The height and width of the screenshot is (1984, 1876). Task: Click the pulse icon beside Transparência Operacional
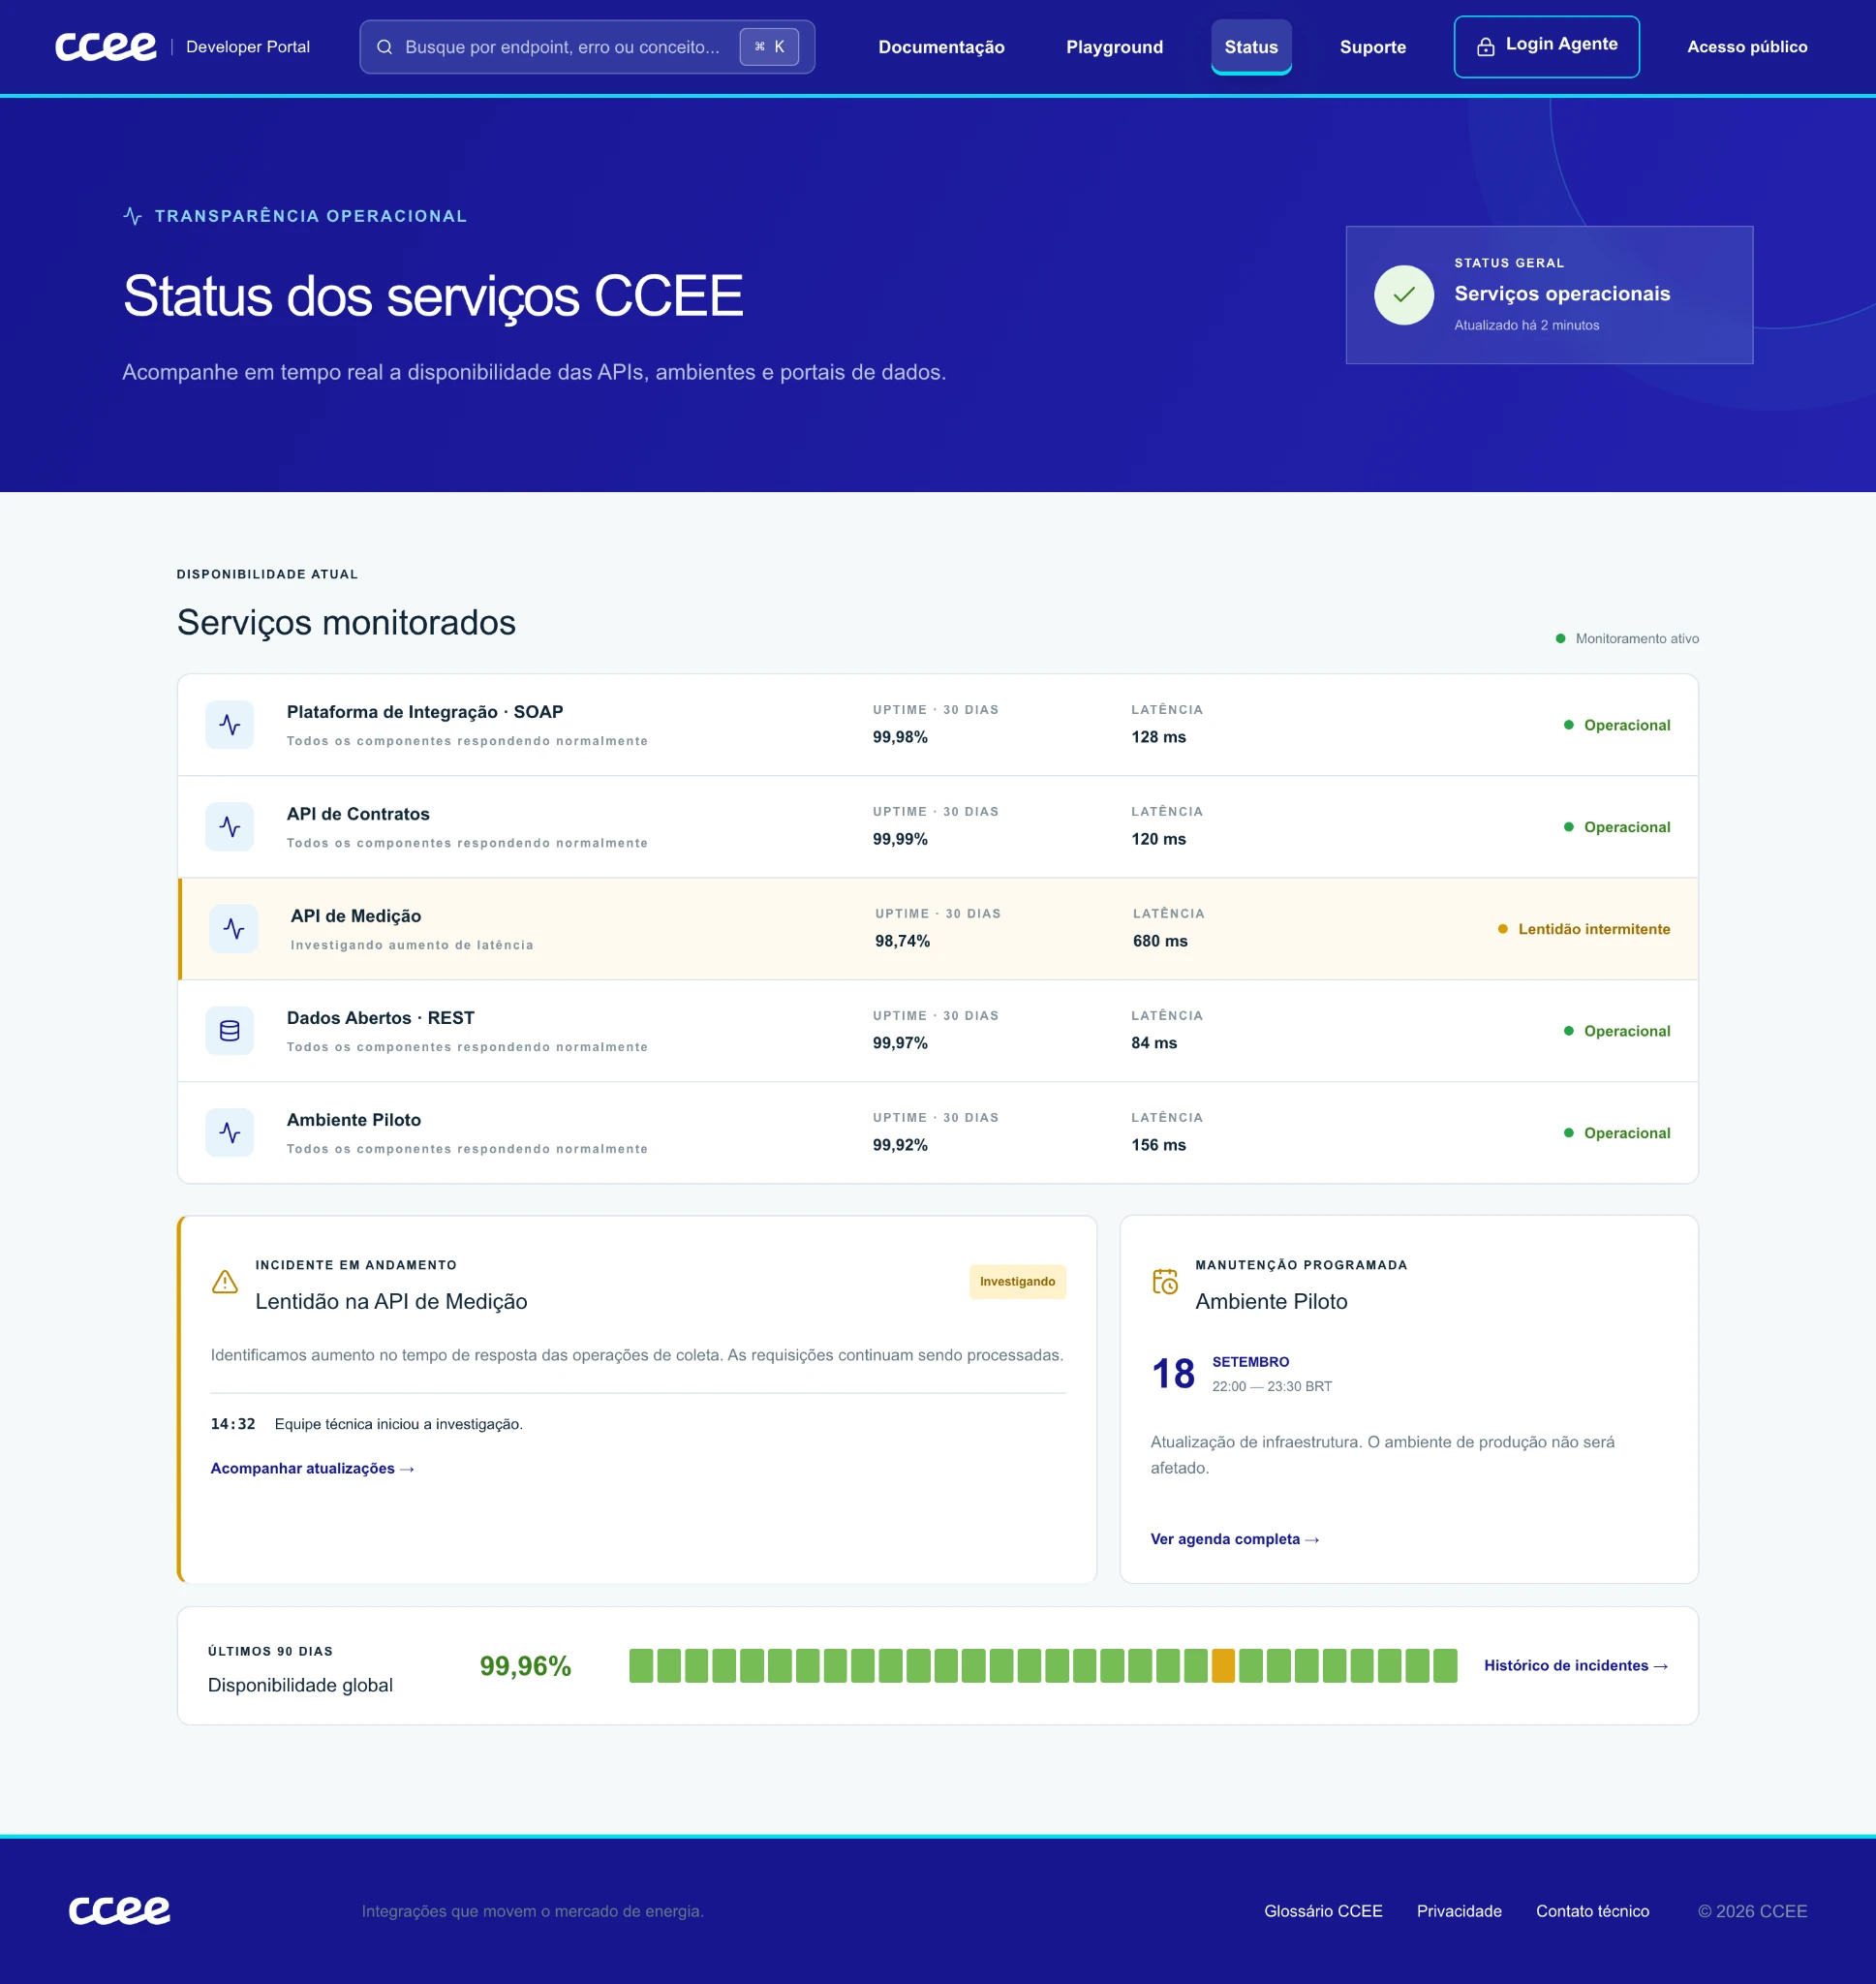(132, 216)
